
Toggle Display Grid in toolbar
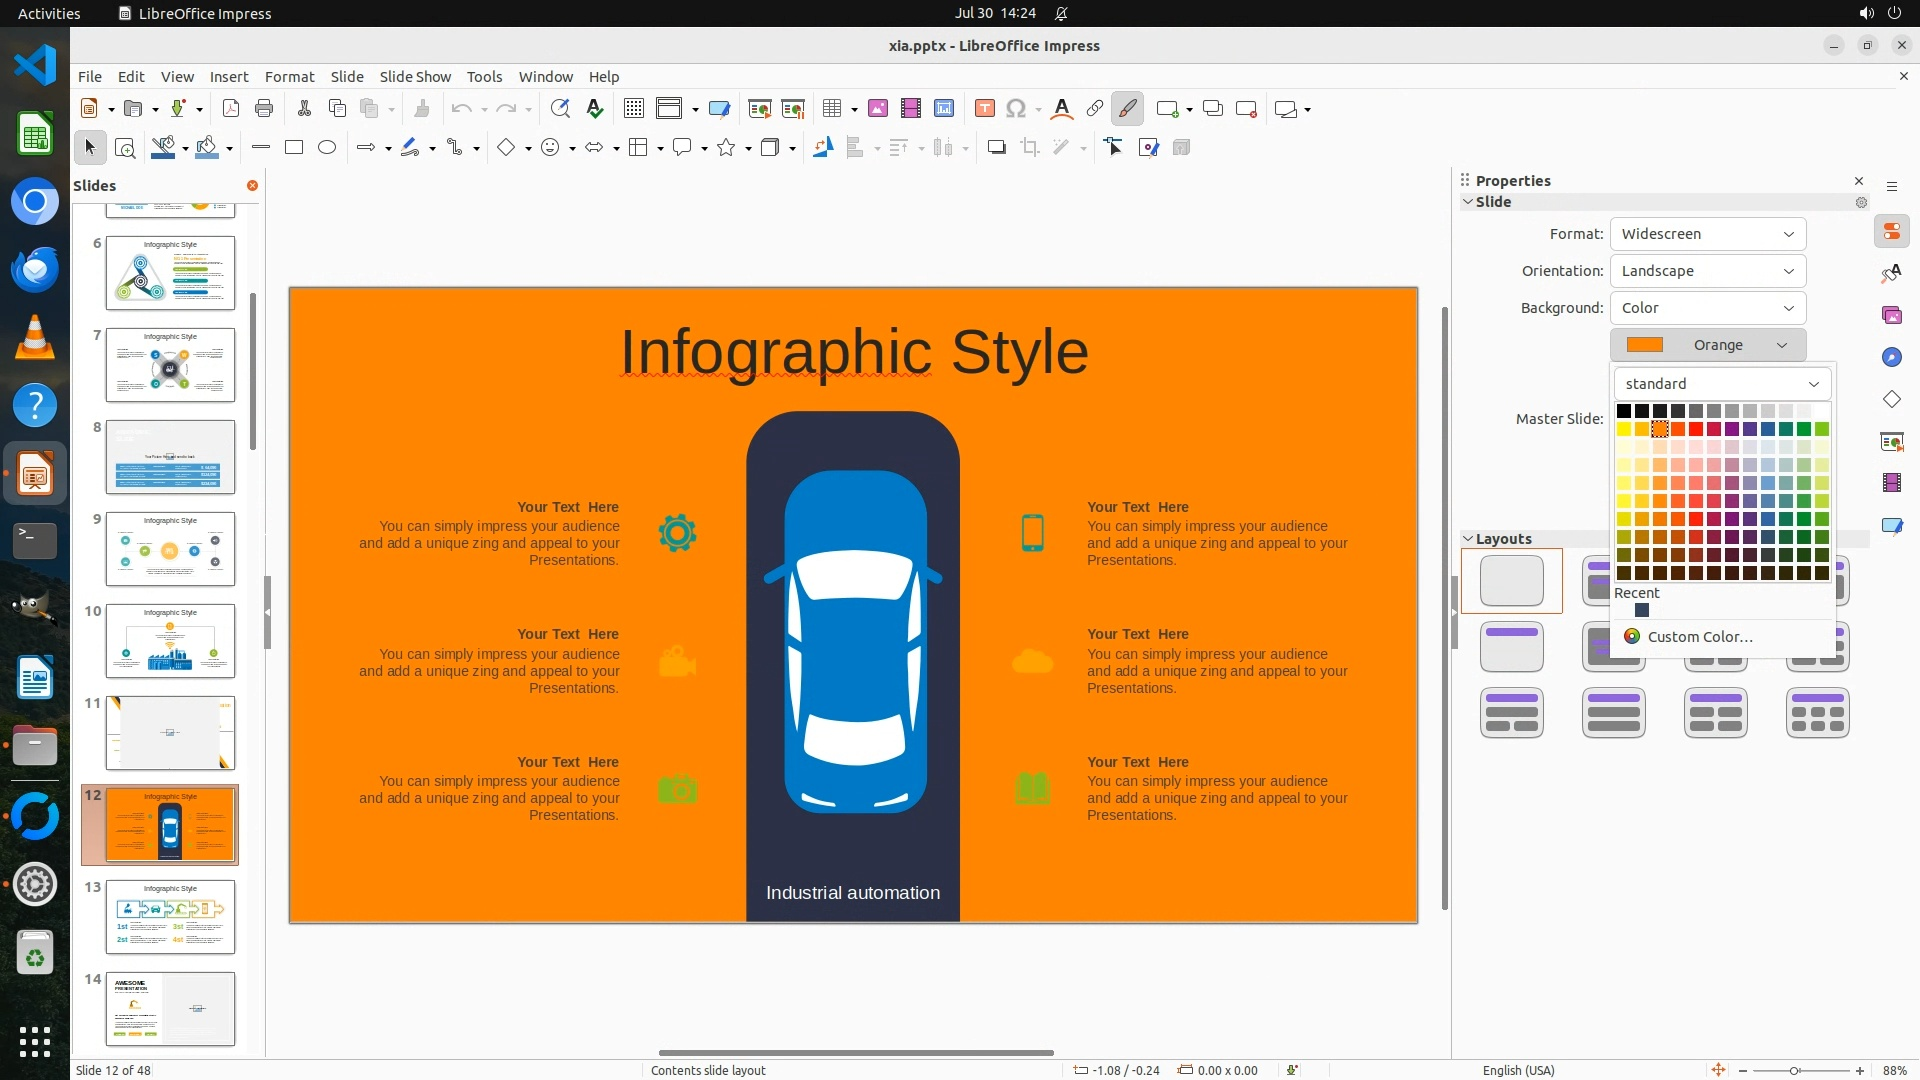[x=633, y=109]
